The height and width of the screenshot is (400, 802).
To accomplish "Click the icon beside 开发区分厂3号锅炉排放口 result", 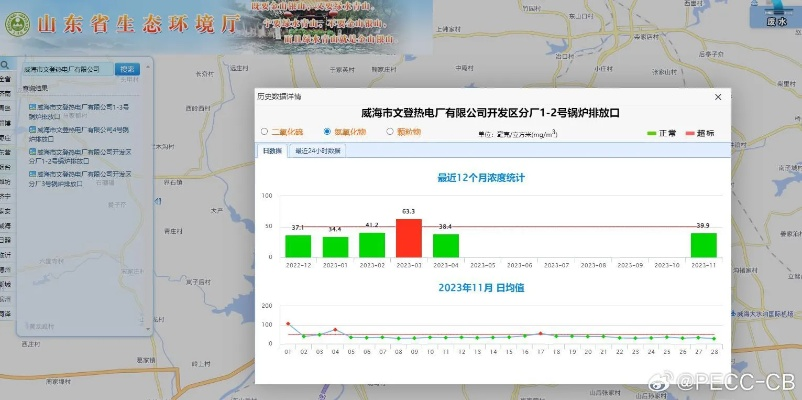I will (32, 174).
